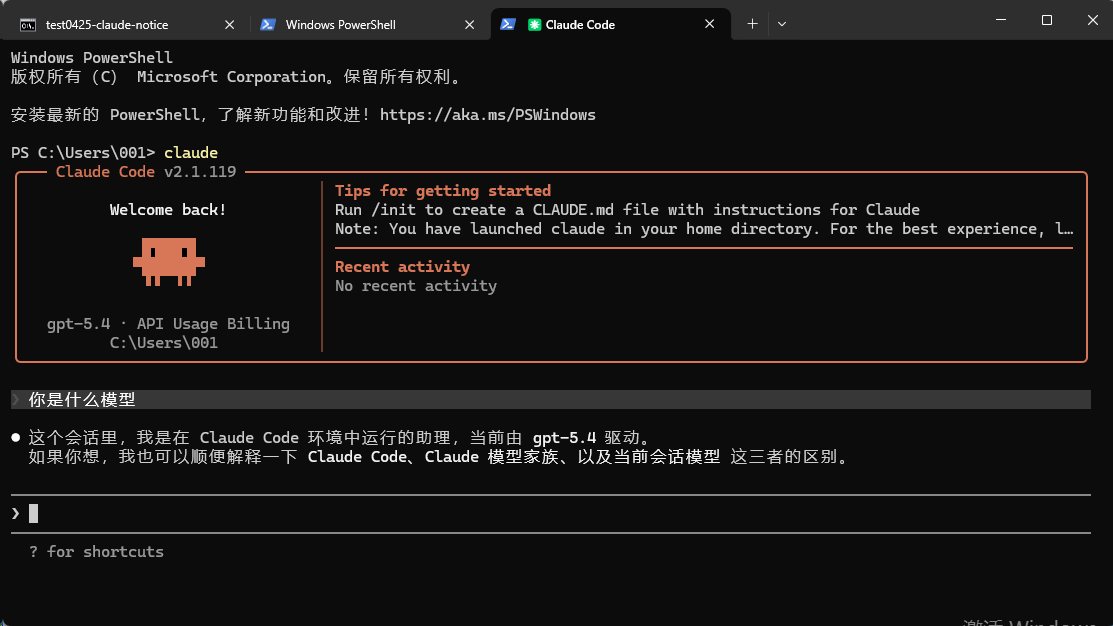Close the test0425-claude-notice tab
This screenshot has height=626, width=1113.
pos(229,24)
